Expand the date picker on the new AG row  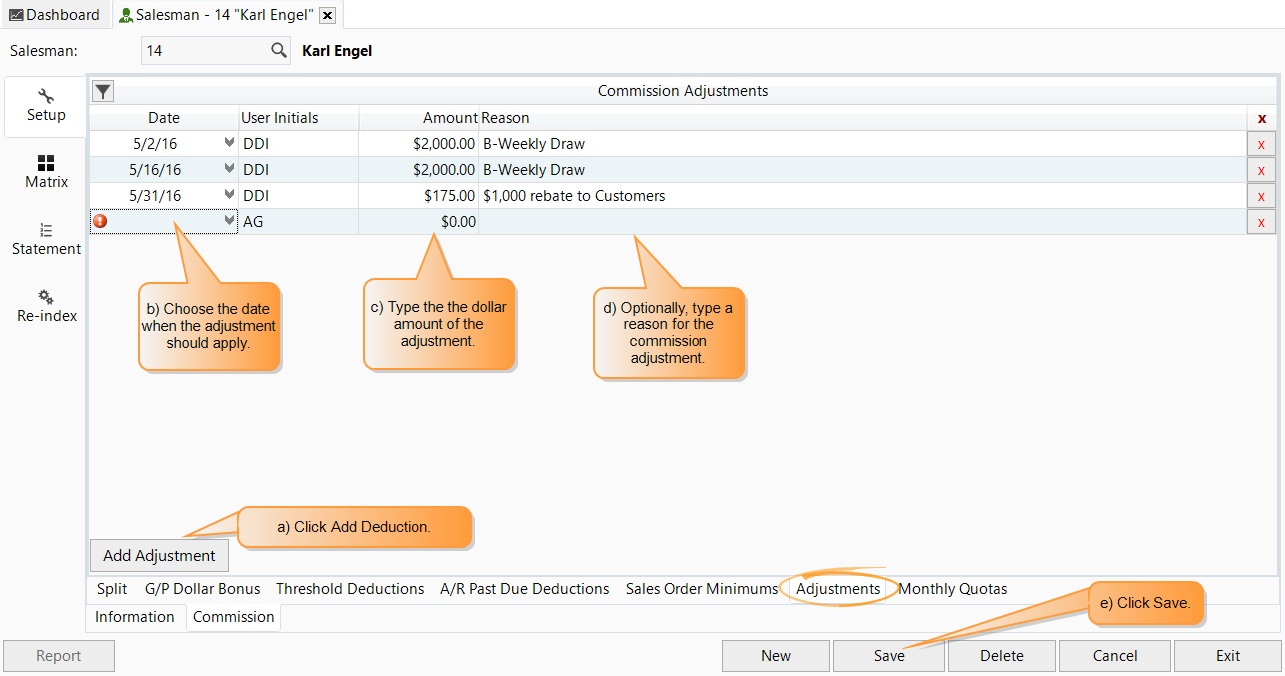[x=228, y=221]
